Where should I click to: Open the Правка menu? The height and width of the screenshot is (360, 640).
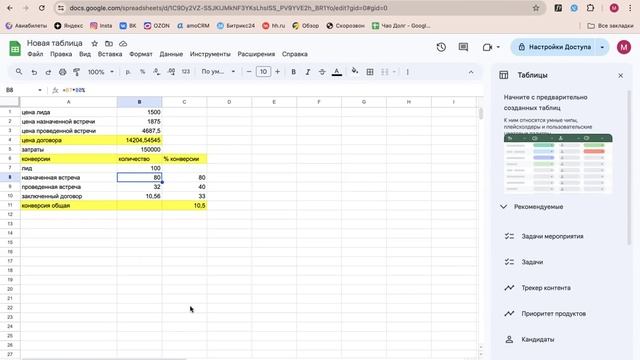(x=61, y=54)
